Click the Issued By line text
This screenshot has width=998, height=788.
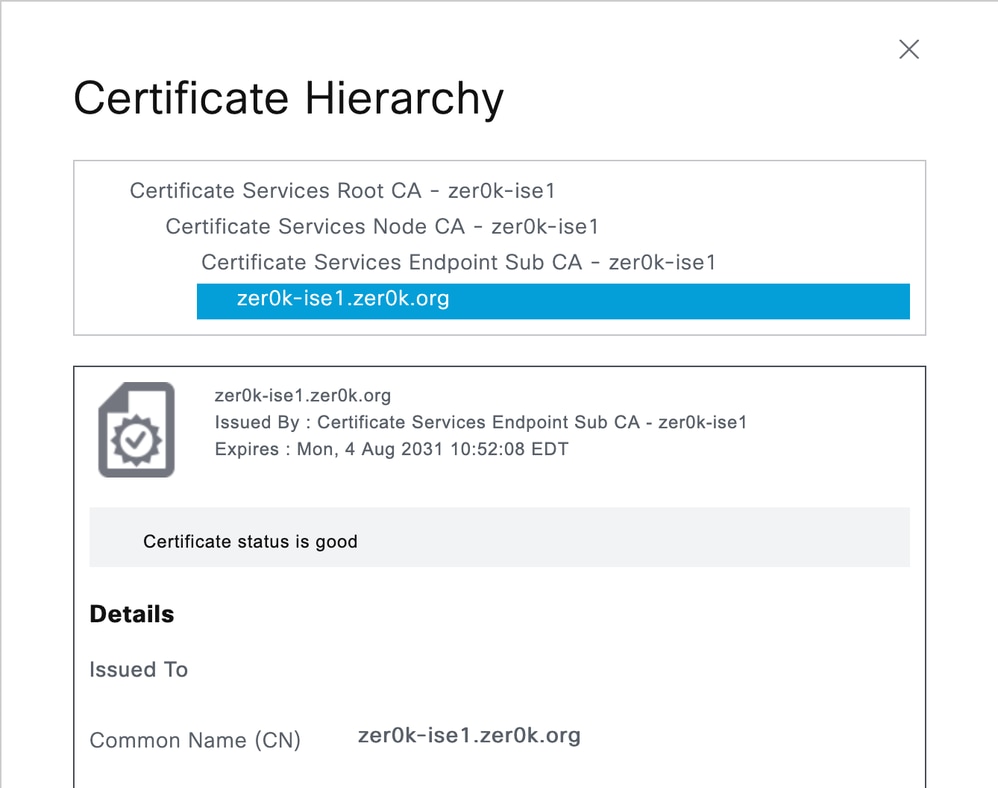[481, 422]
